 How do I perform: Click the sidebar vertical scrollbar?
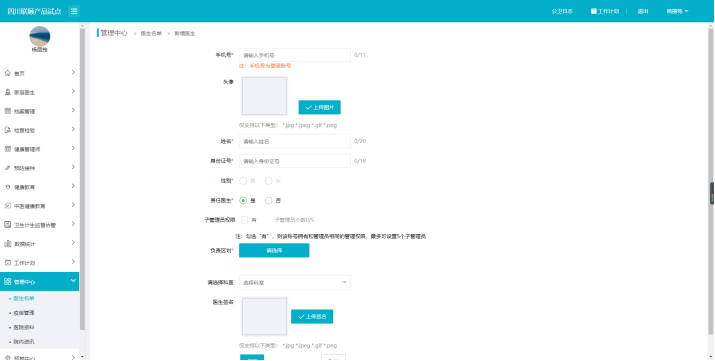pyautogui.click(x=82, y=179)
